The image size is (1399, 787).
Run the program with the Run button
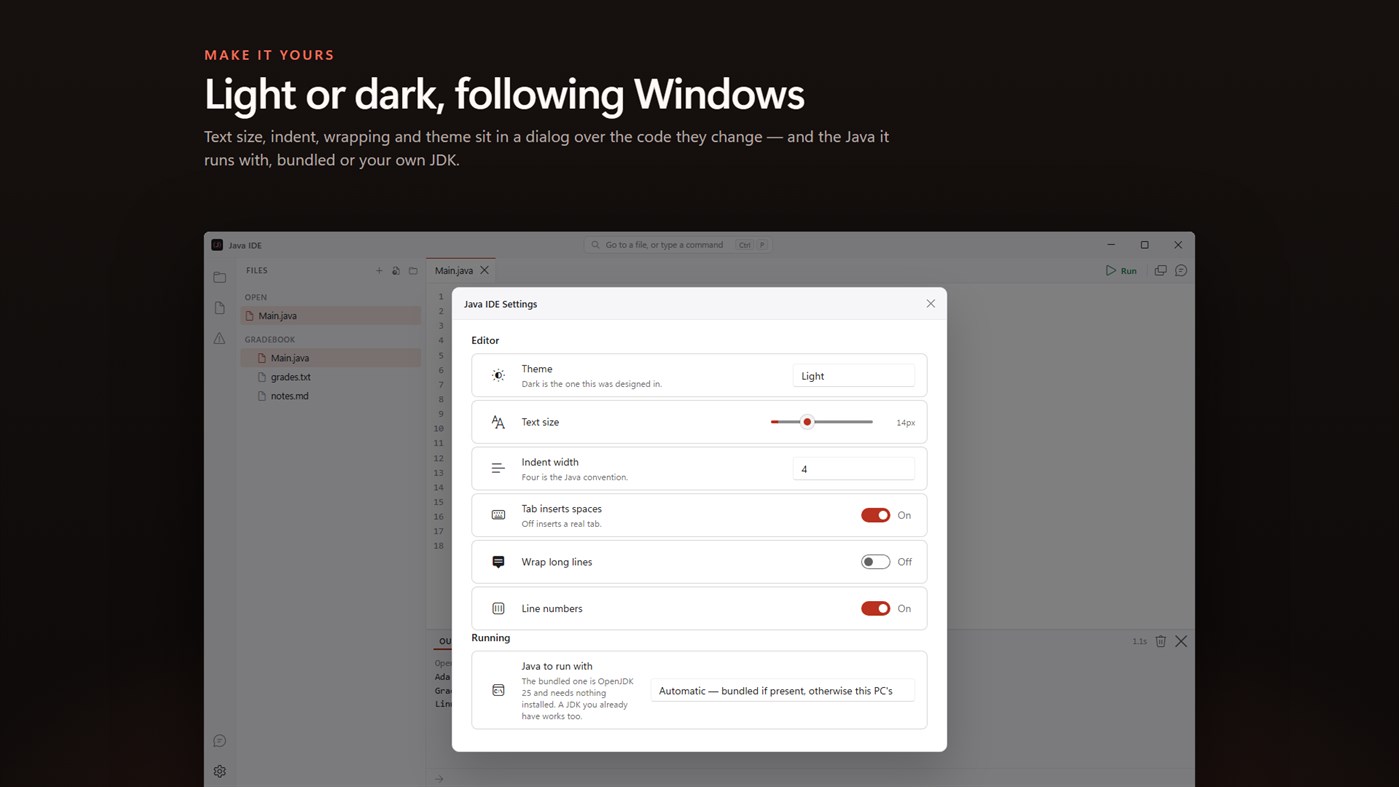(1121, 270)
